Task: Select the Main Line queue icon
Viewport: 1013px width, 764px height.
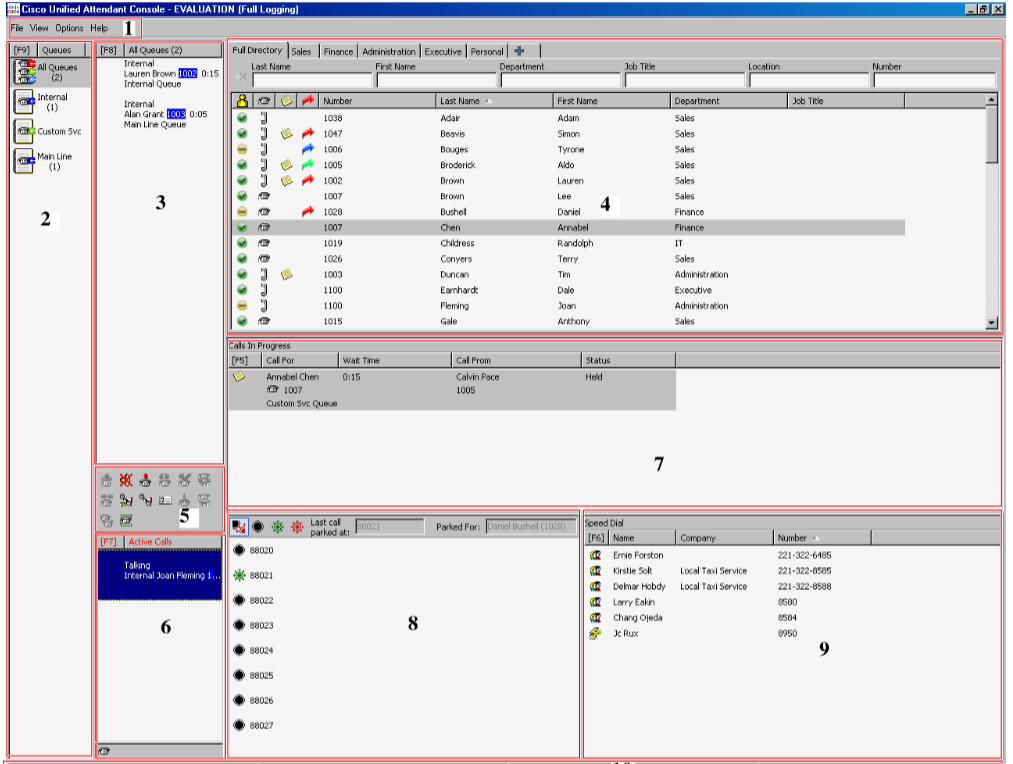Action: [x=24, y=161]
